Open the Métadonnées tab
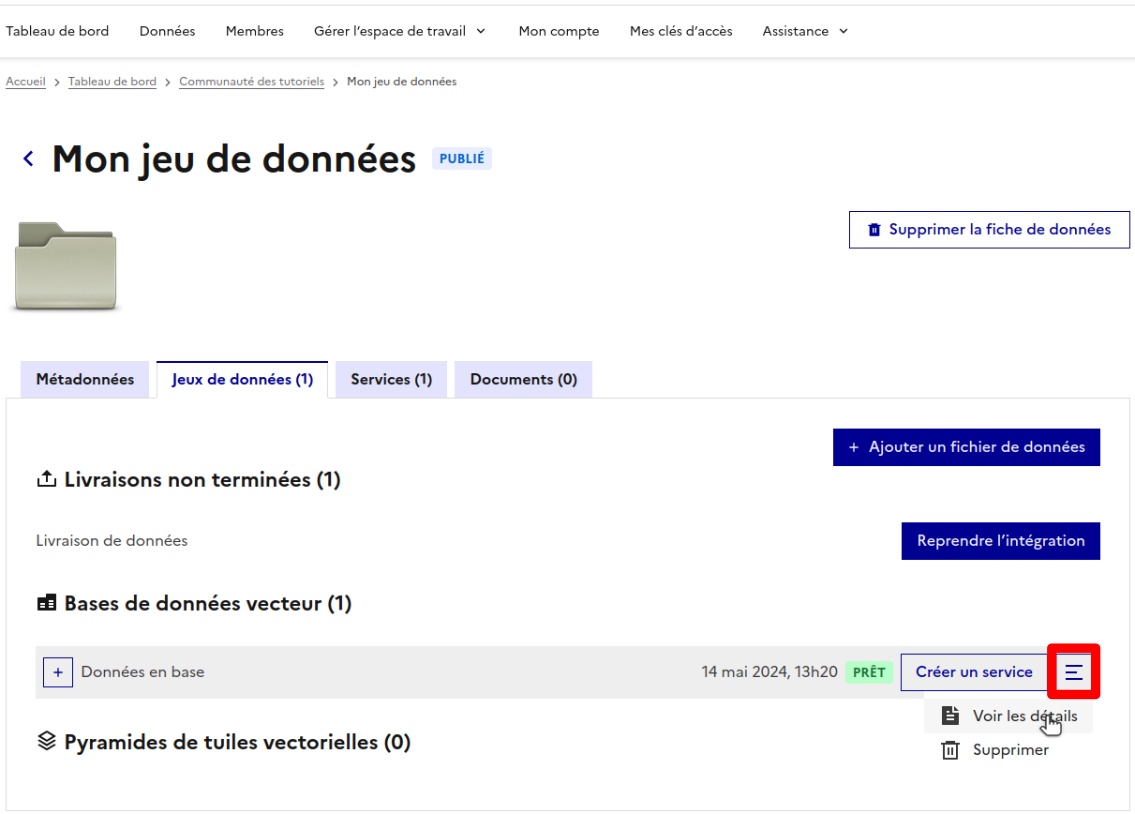1135x814 pixels. 84,379
